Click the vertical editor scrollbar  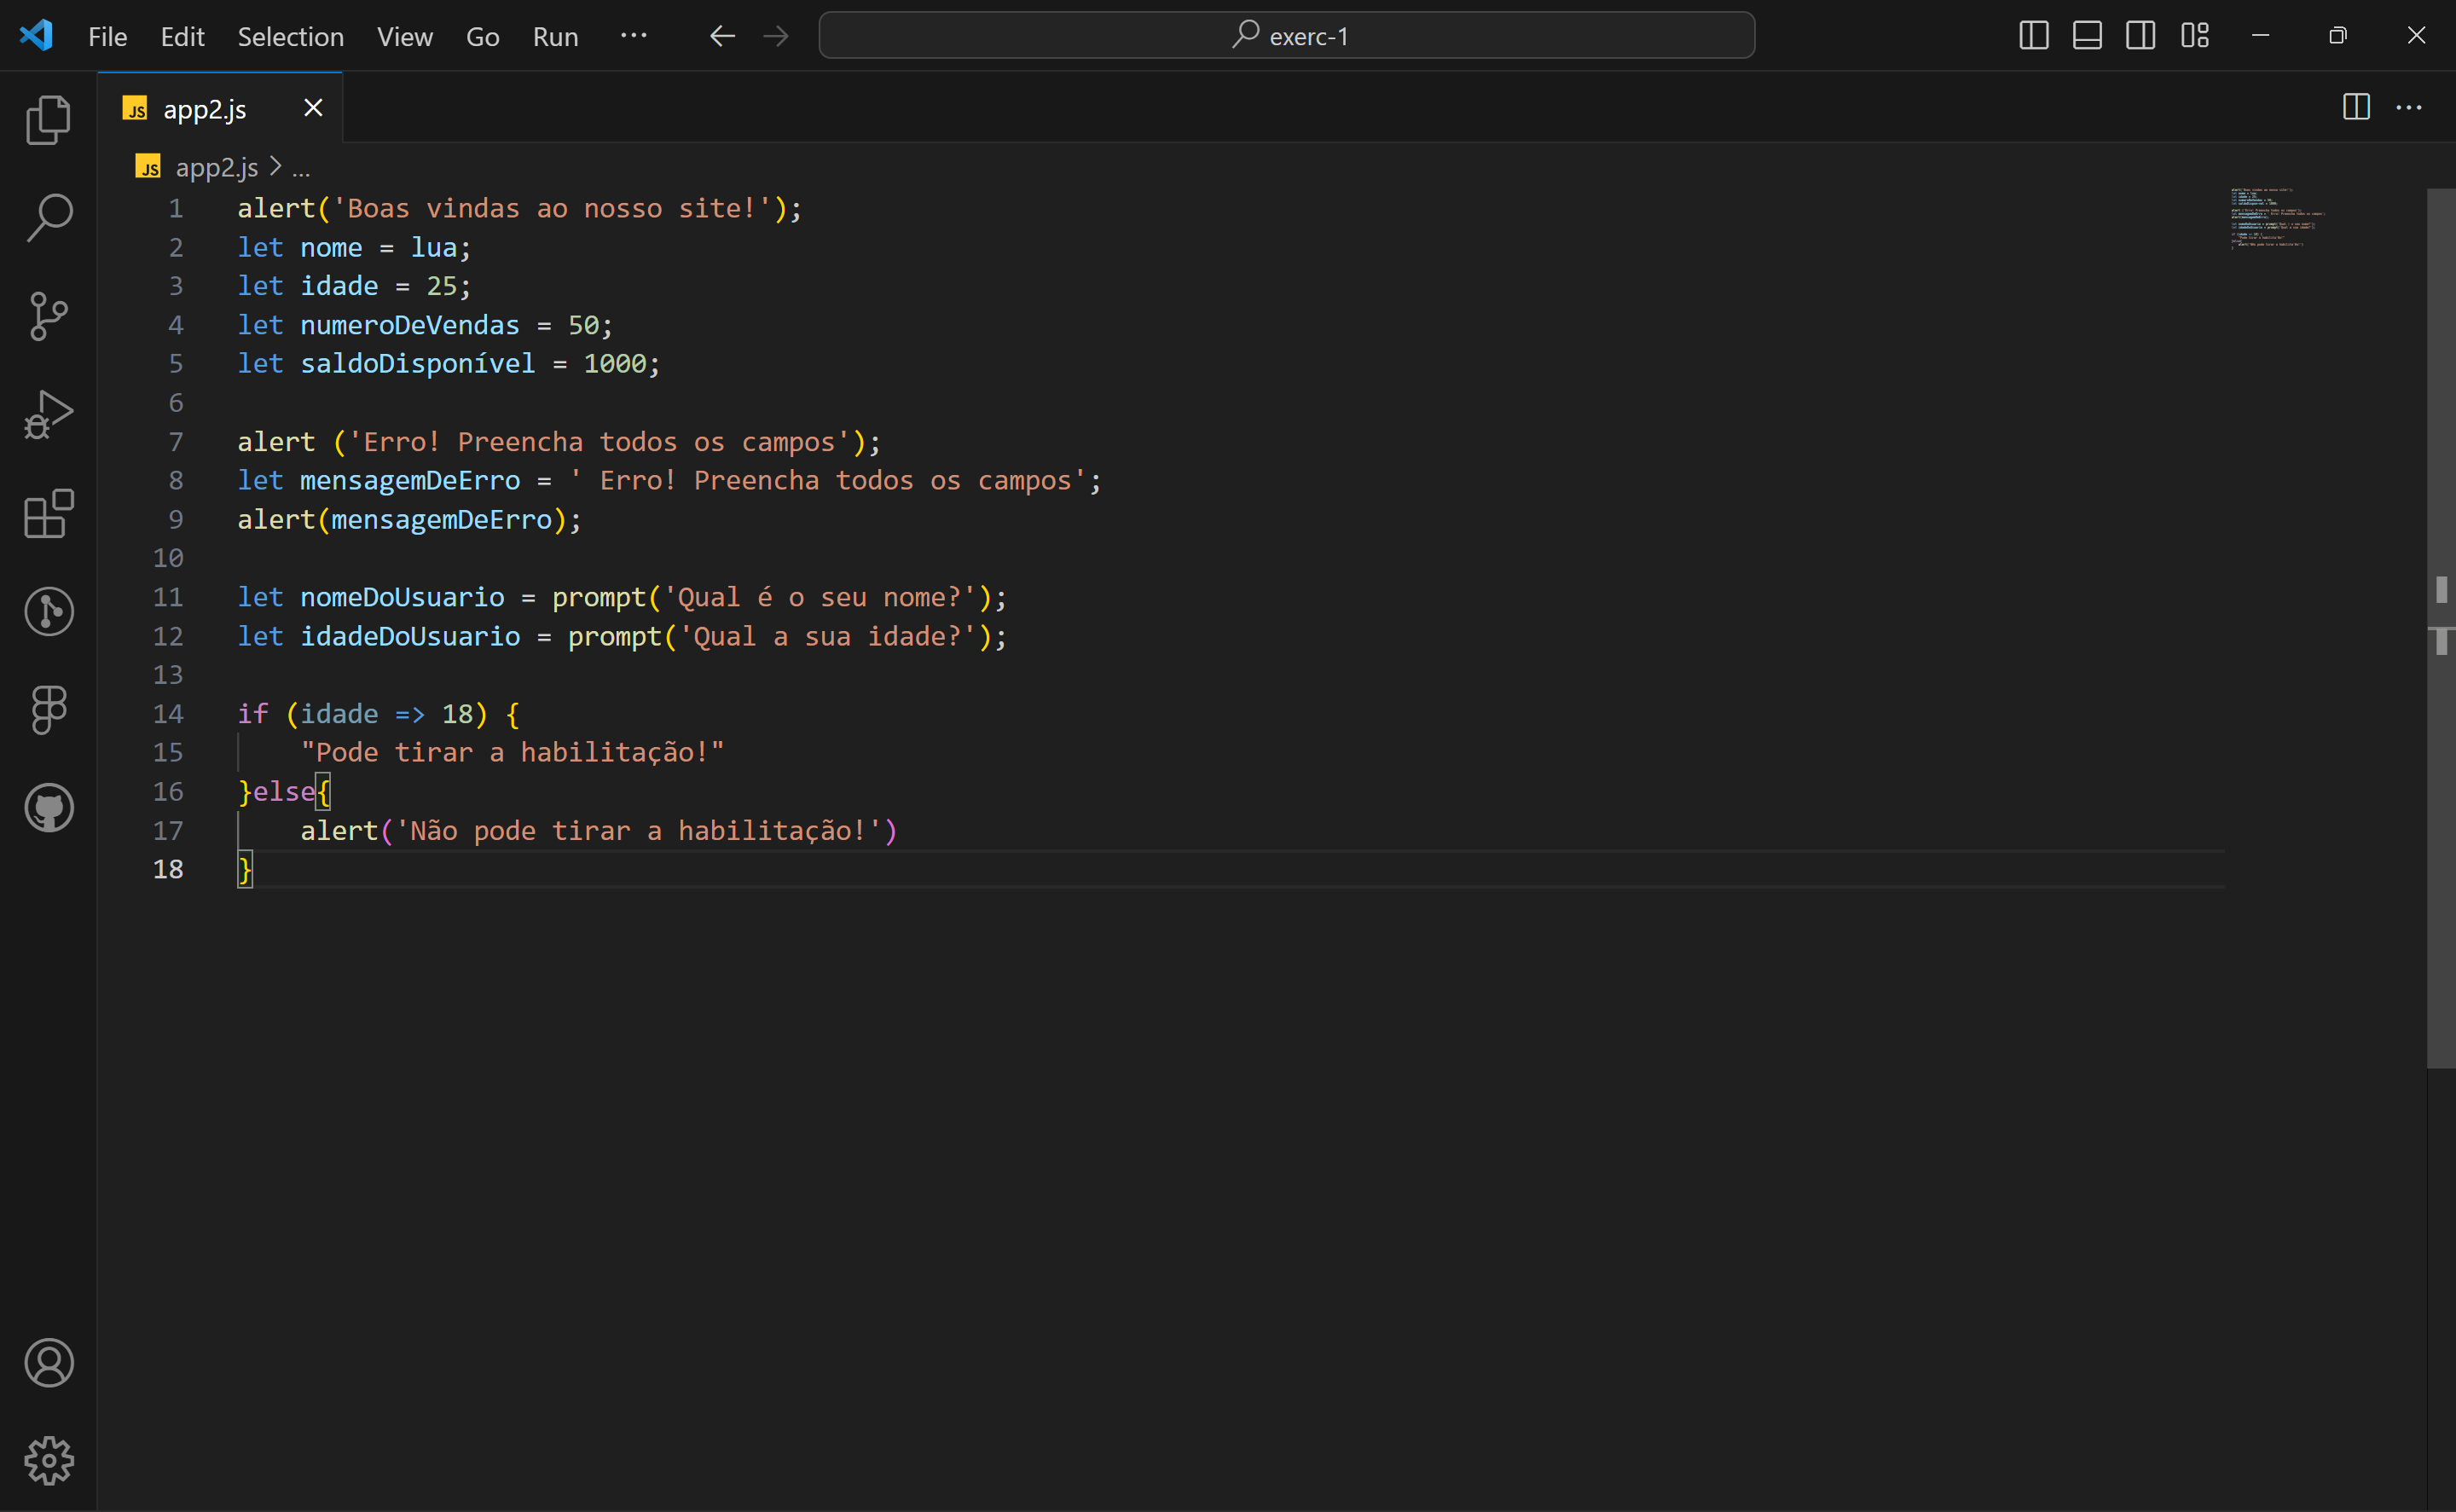click(x=2441, y=629)
